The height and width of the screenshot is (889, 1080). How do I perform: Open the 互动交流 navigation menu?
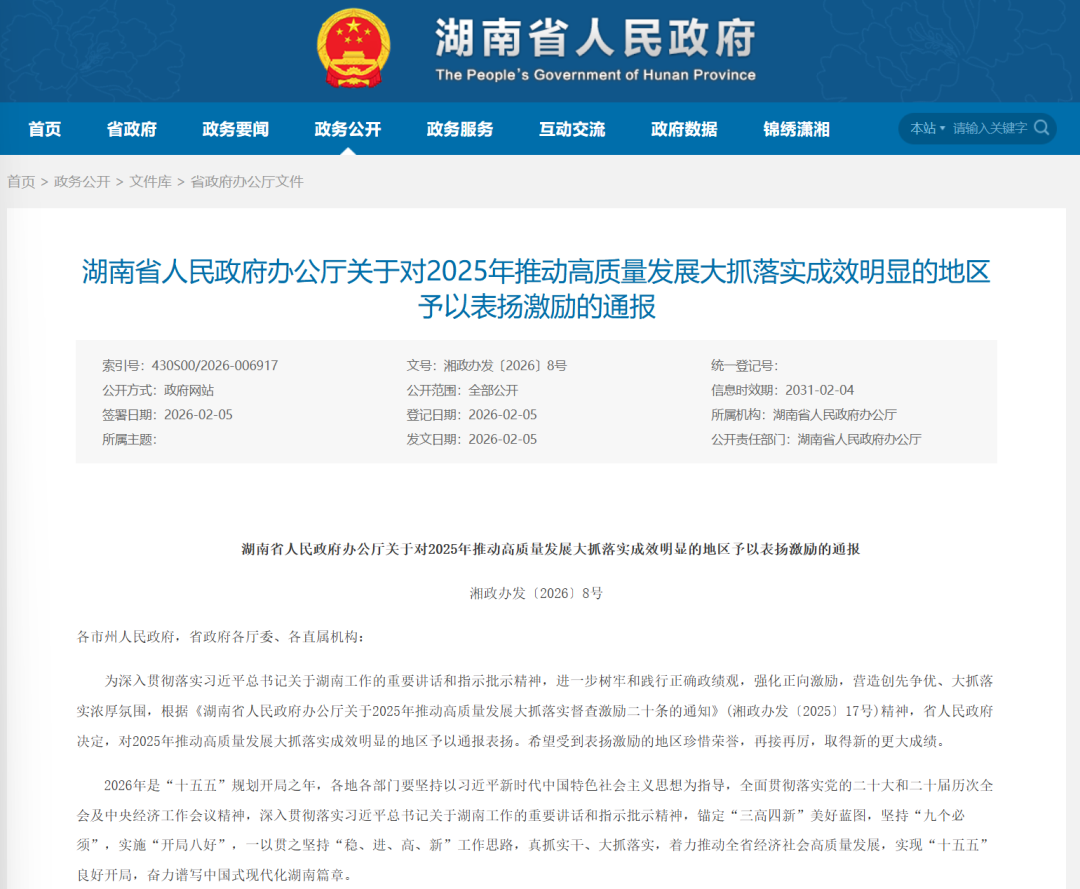point(572,128)
